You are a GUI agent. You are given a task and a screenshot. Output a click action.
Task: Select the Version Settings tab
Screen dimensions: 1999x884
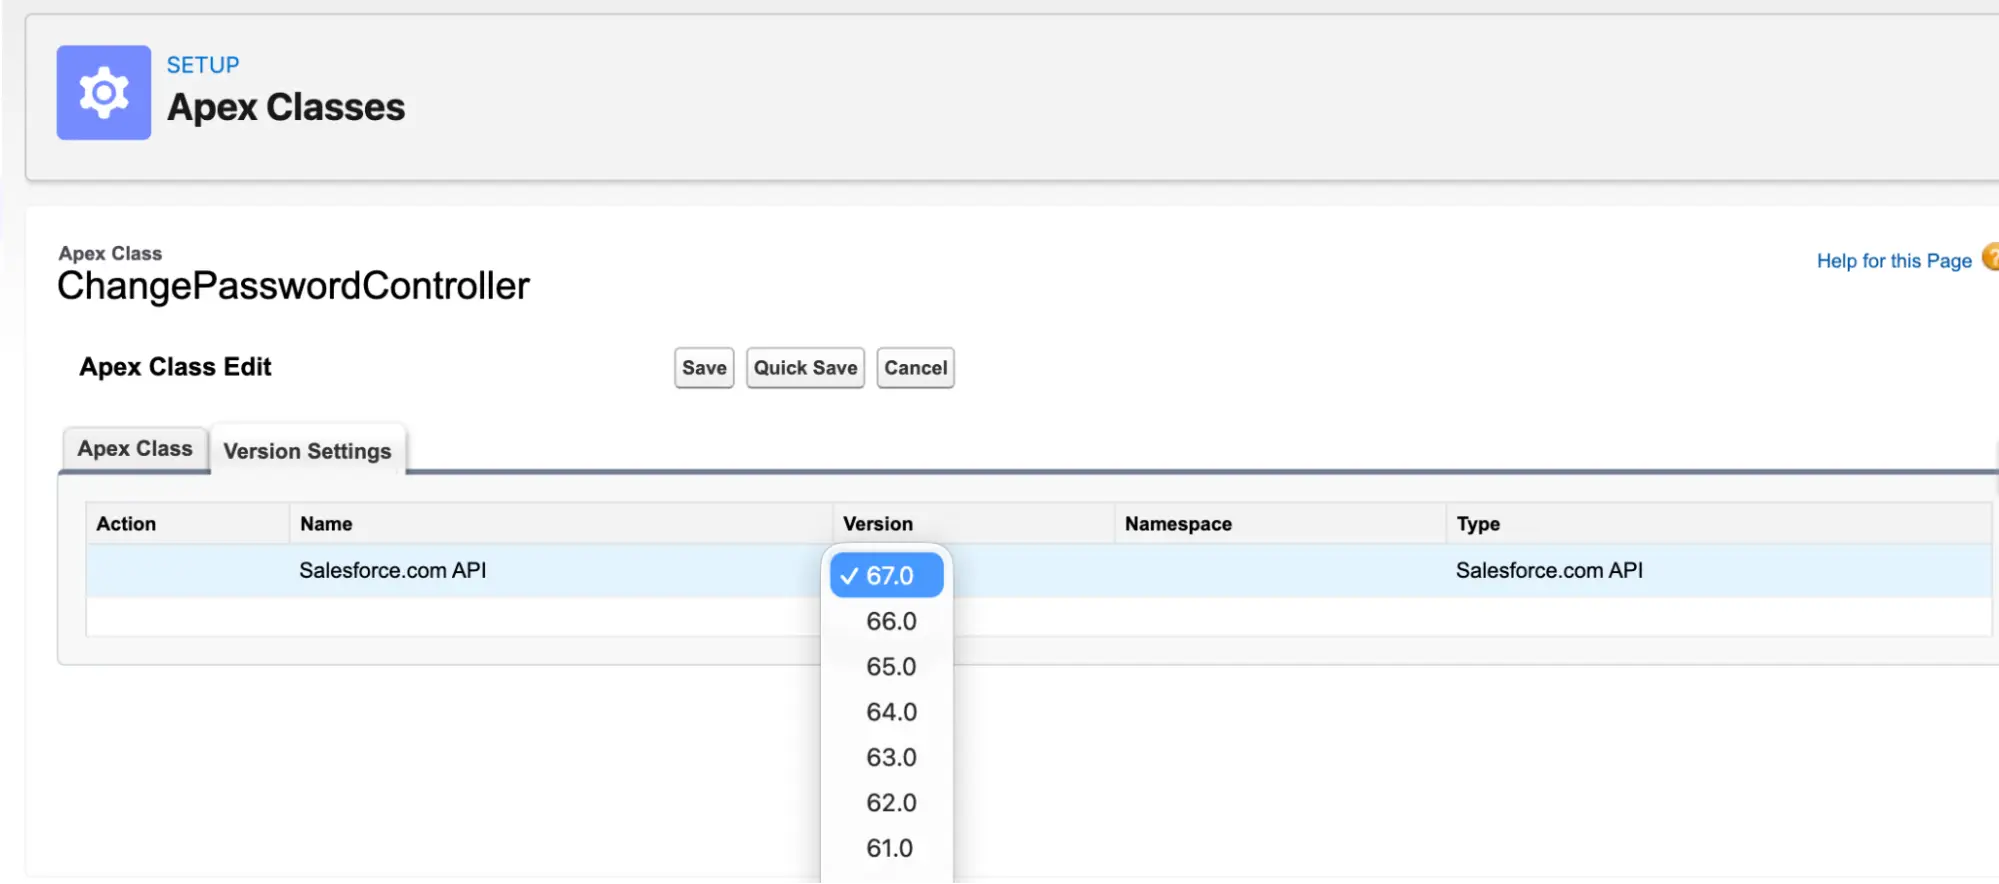(x=307, y=451)
